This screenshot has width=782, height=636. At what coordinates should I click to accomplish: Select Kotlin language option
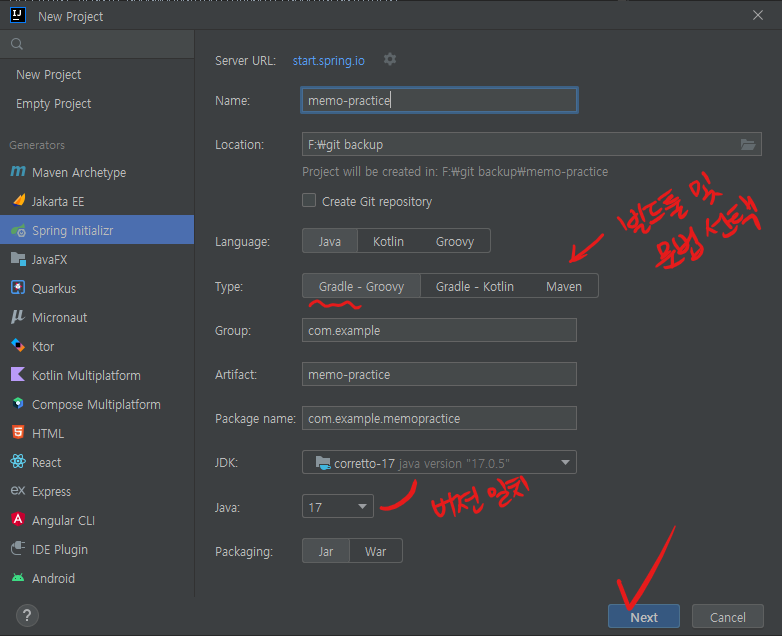pyautogui.click(x=389, y=241)
